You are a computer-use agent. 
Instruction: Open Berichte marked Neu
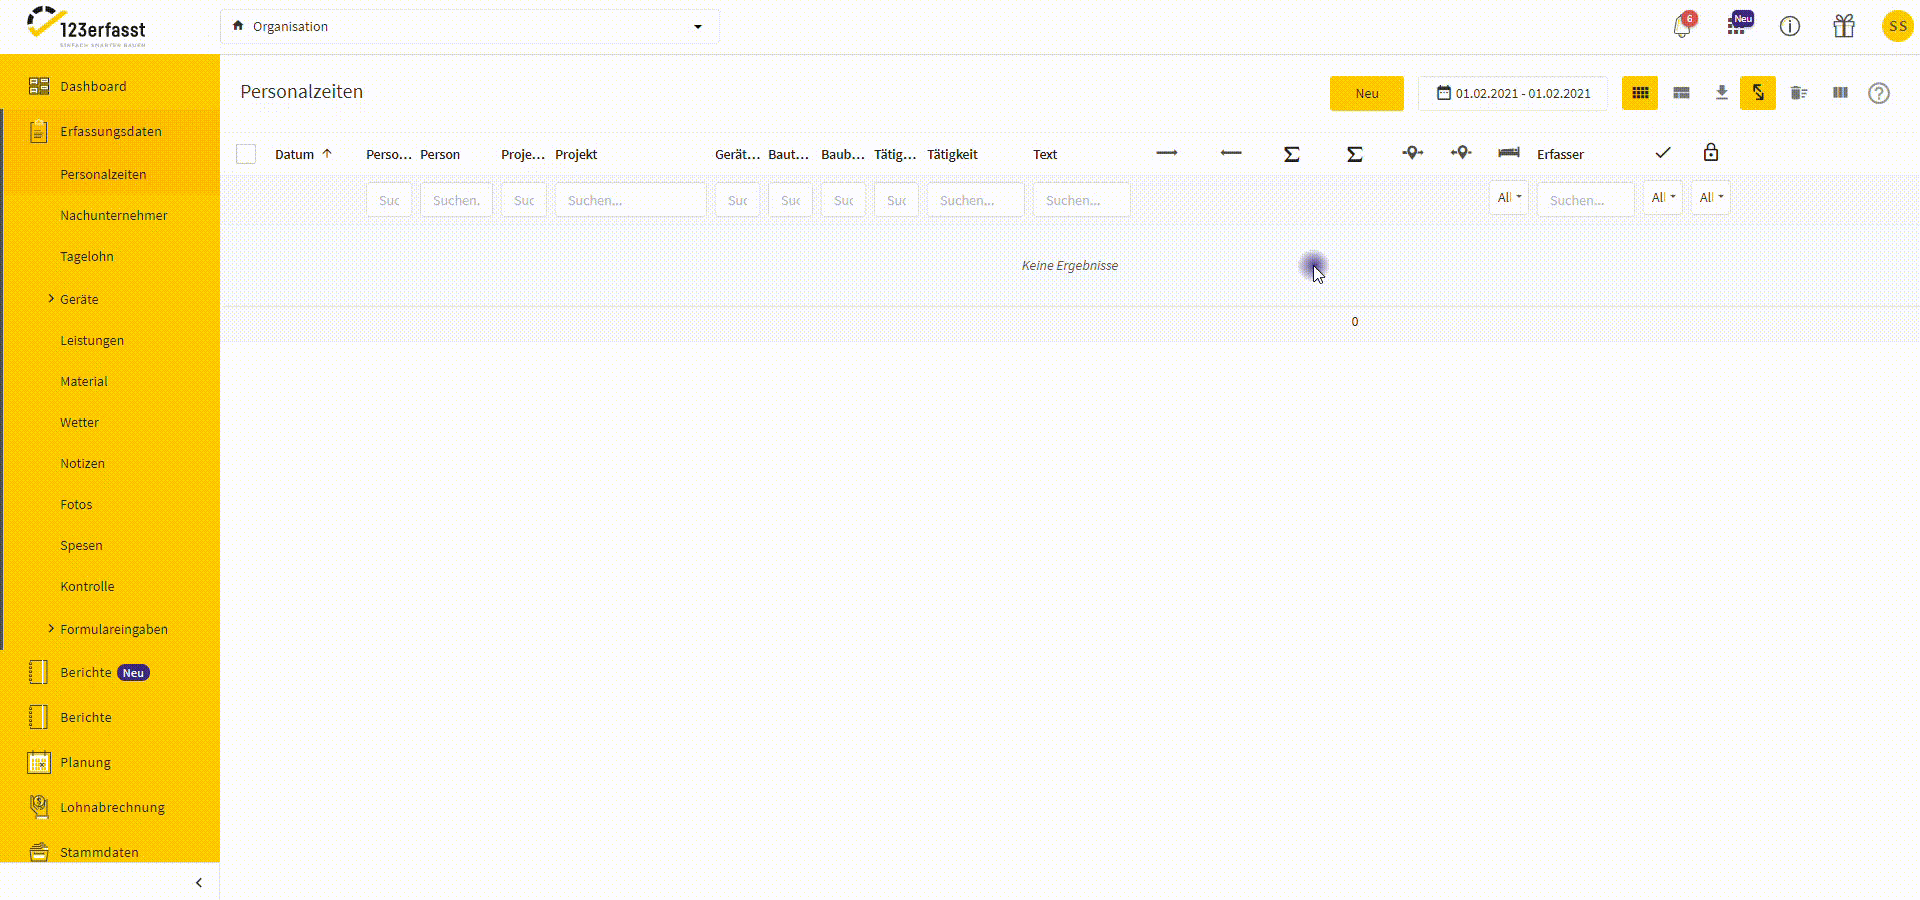105,672
